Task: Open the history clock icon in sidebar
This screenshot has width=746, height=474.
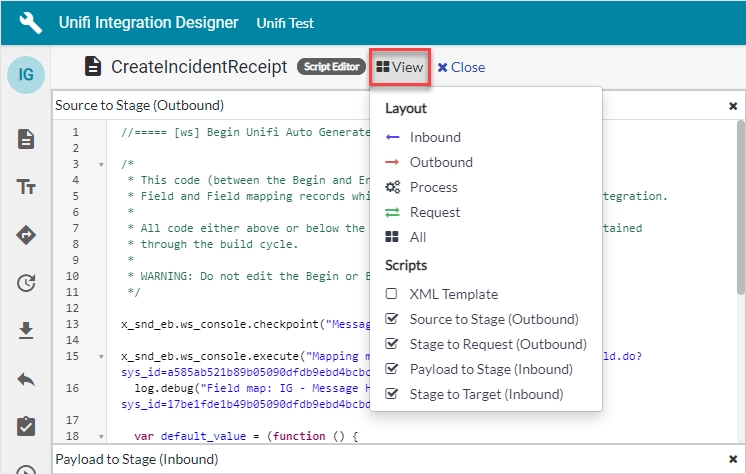Action: (x=26, y=283)
